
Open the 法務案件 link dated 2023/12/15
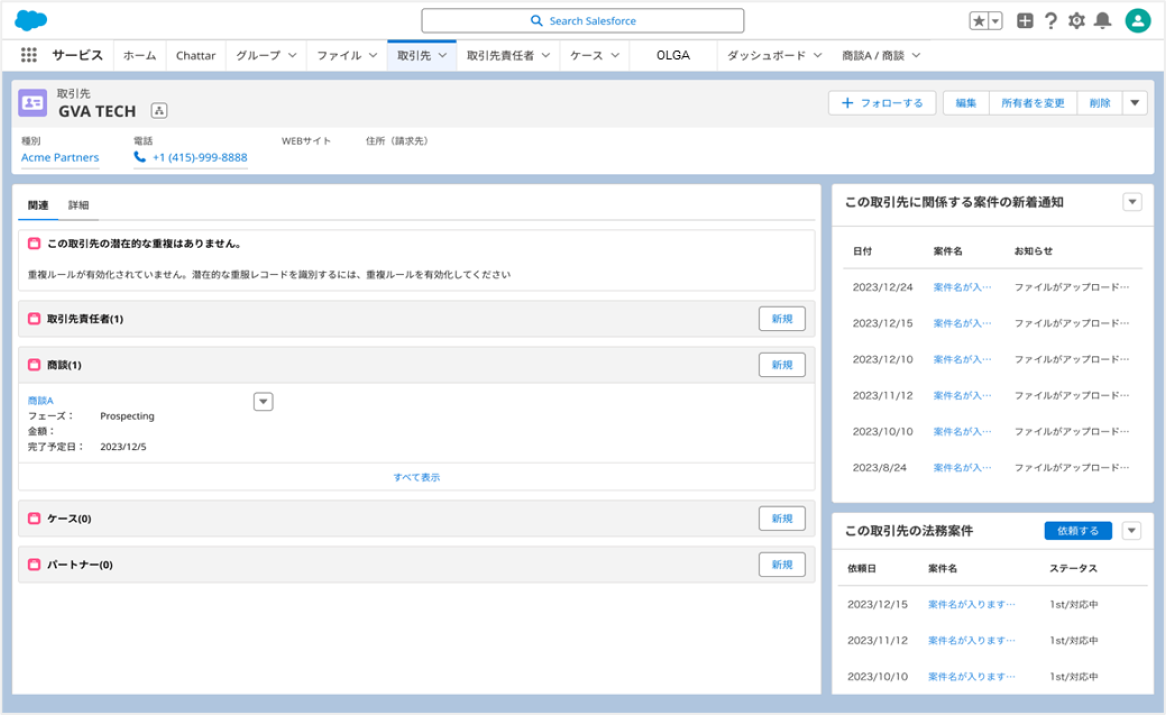972,605
